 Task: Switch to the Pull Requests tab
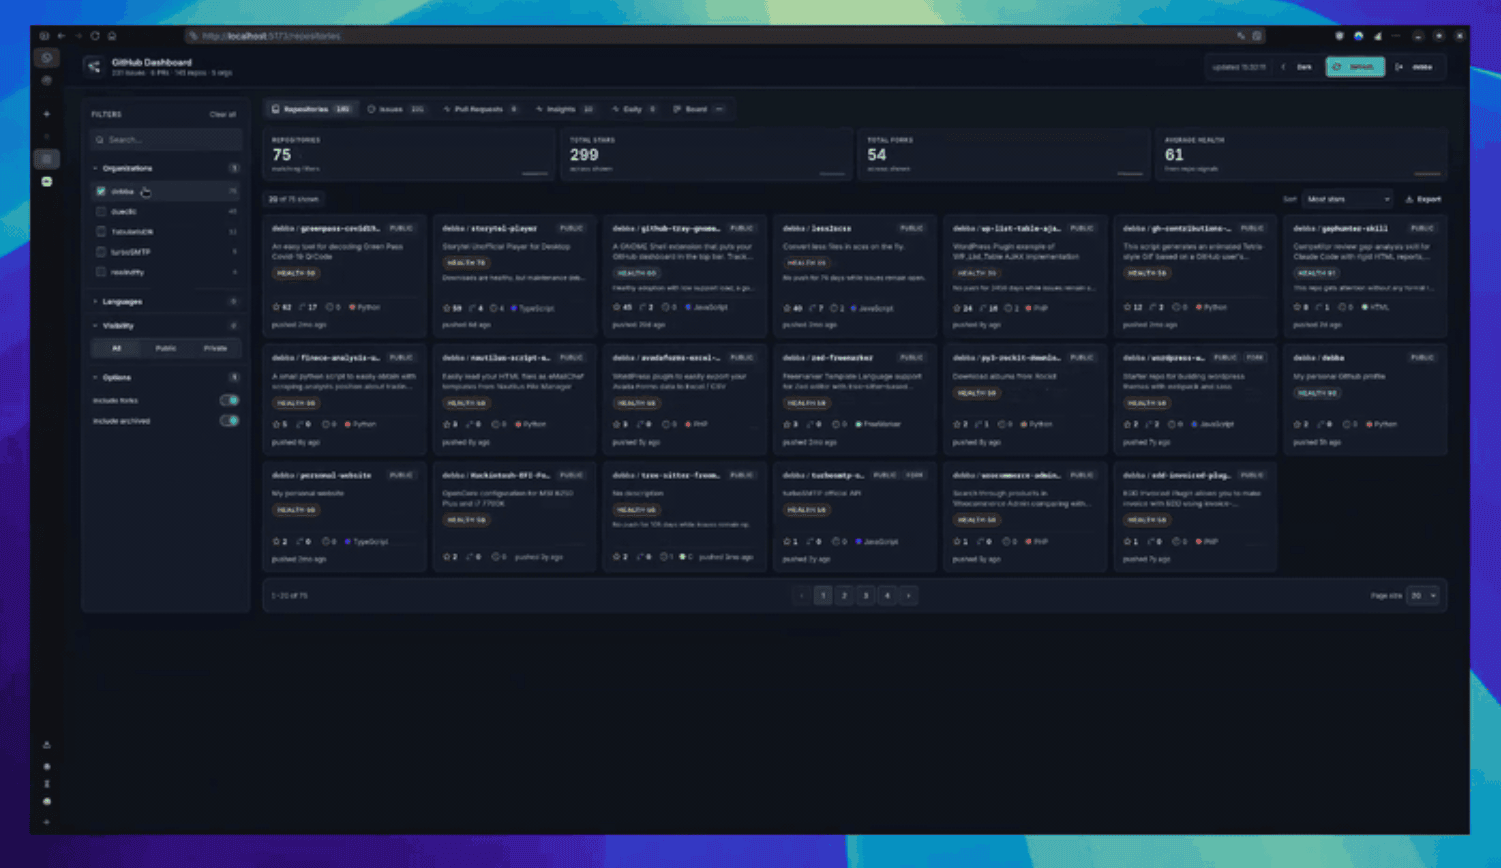(481, 109)
